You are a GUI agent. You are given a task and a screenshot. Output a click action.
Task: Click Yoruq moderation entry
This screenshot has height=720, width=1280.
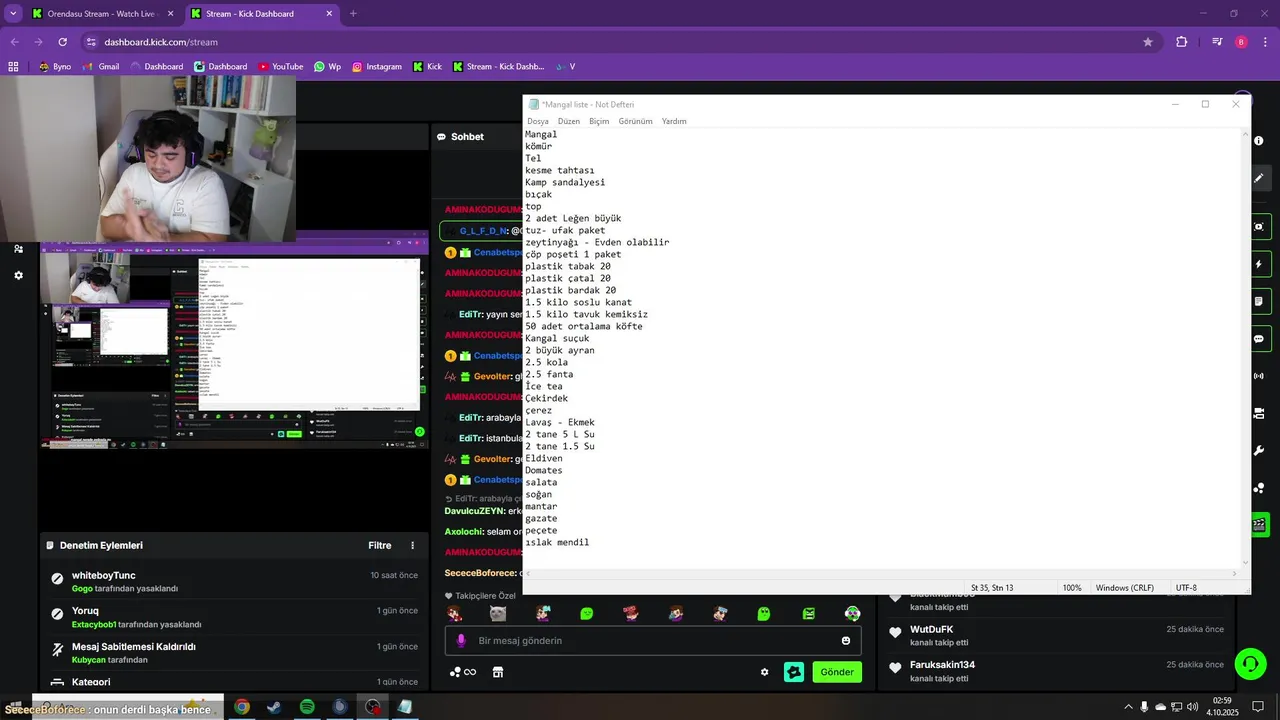pyautogui.click(x=235, y=617)
